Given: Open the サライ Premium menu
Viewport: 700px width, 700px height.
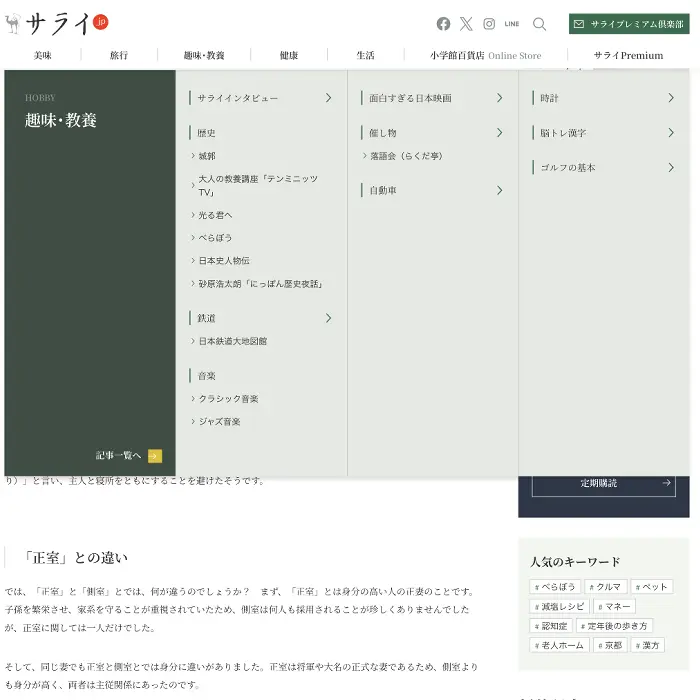Looking at the screenshot, I should tap(628, 55).
